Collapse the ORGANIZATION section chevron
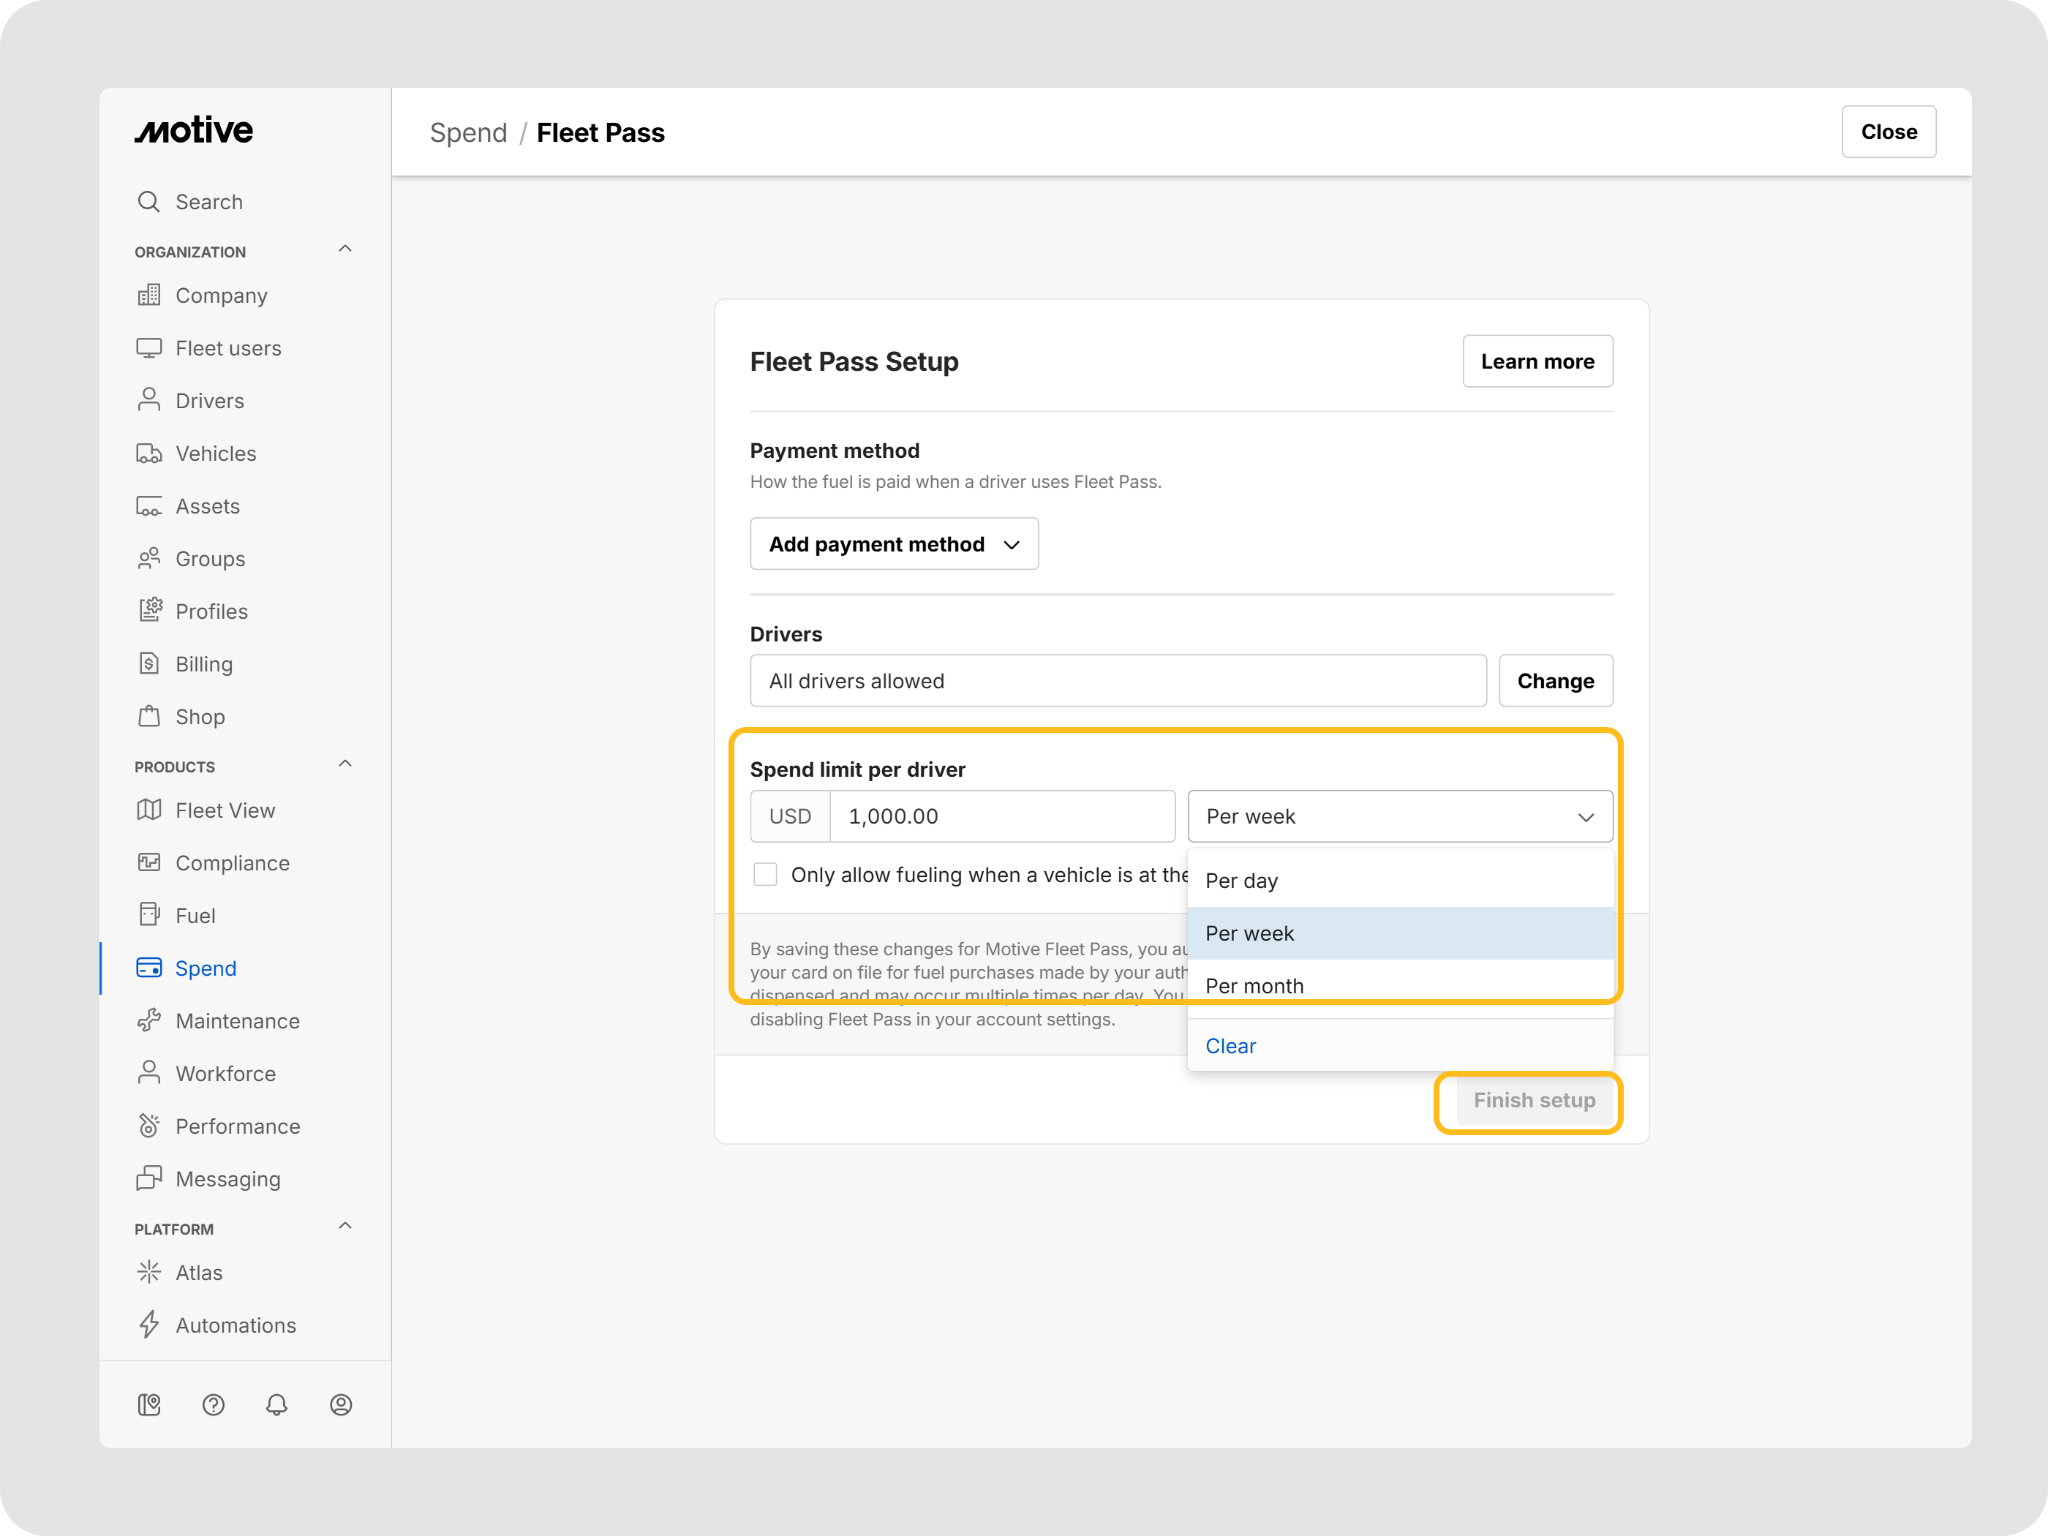This screenshot has width=2048, height=1536. coord(345,250)
